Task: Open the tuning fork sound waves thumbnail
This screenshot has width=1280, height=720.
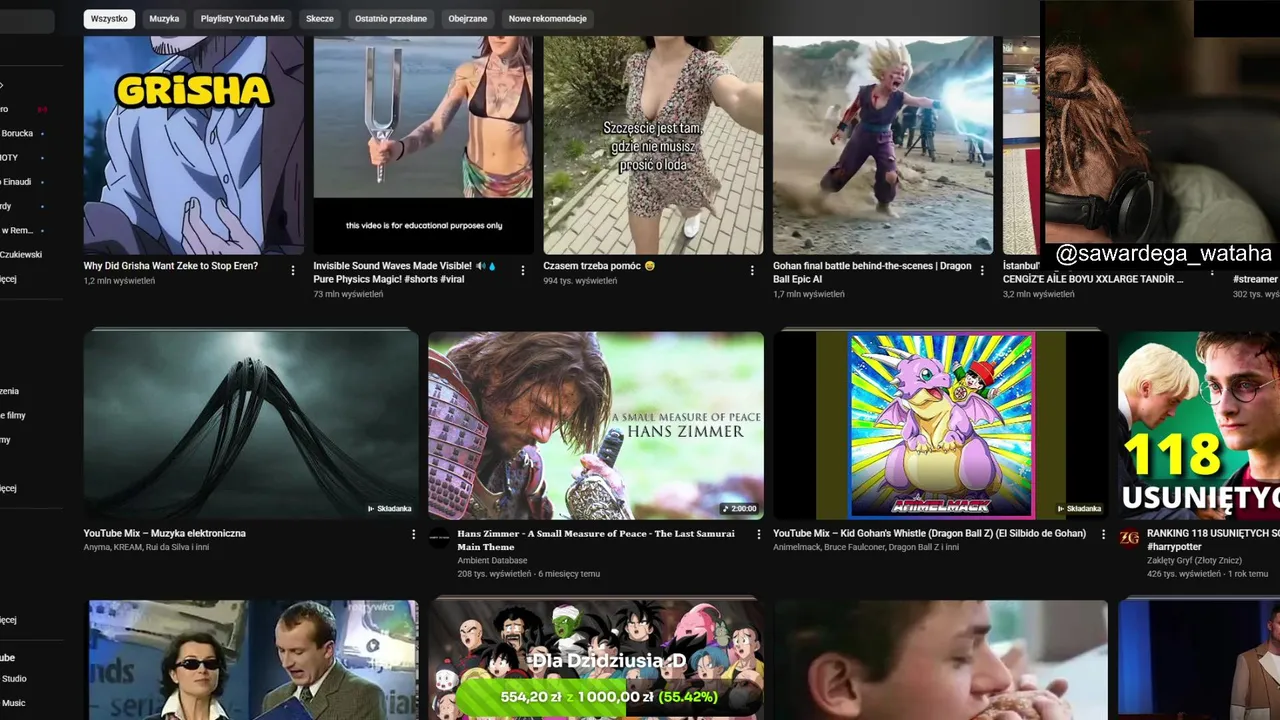Action: (423, 145)
